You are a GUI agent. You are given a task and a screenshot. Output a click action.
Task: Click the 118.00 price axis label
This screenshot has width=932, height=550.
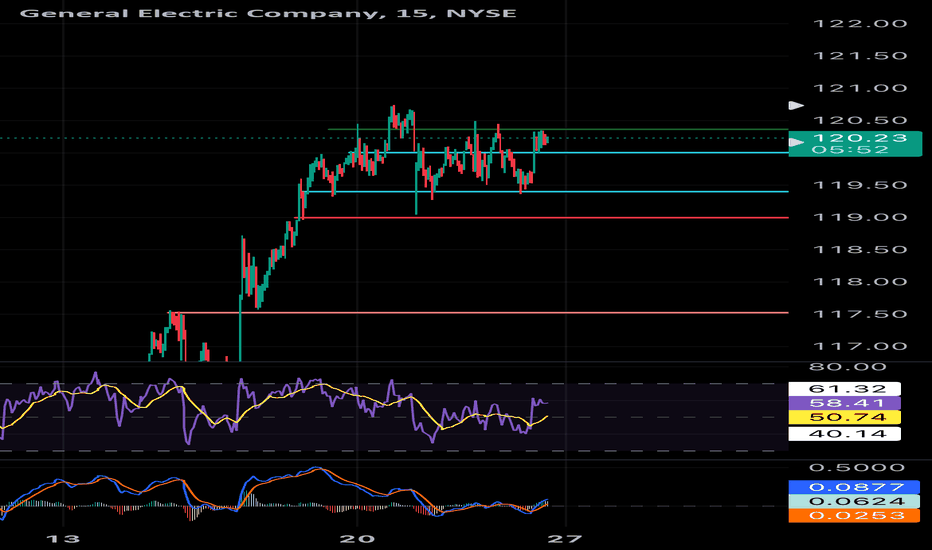[859, 282]
